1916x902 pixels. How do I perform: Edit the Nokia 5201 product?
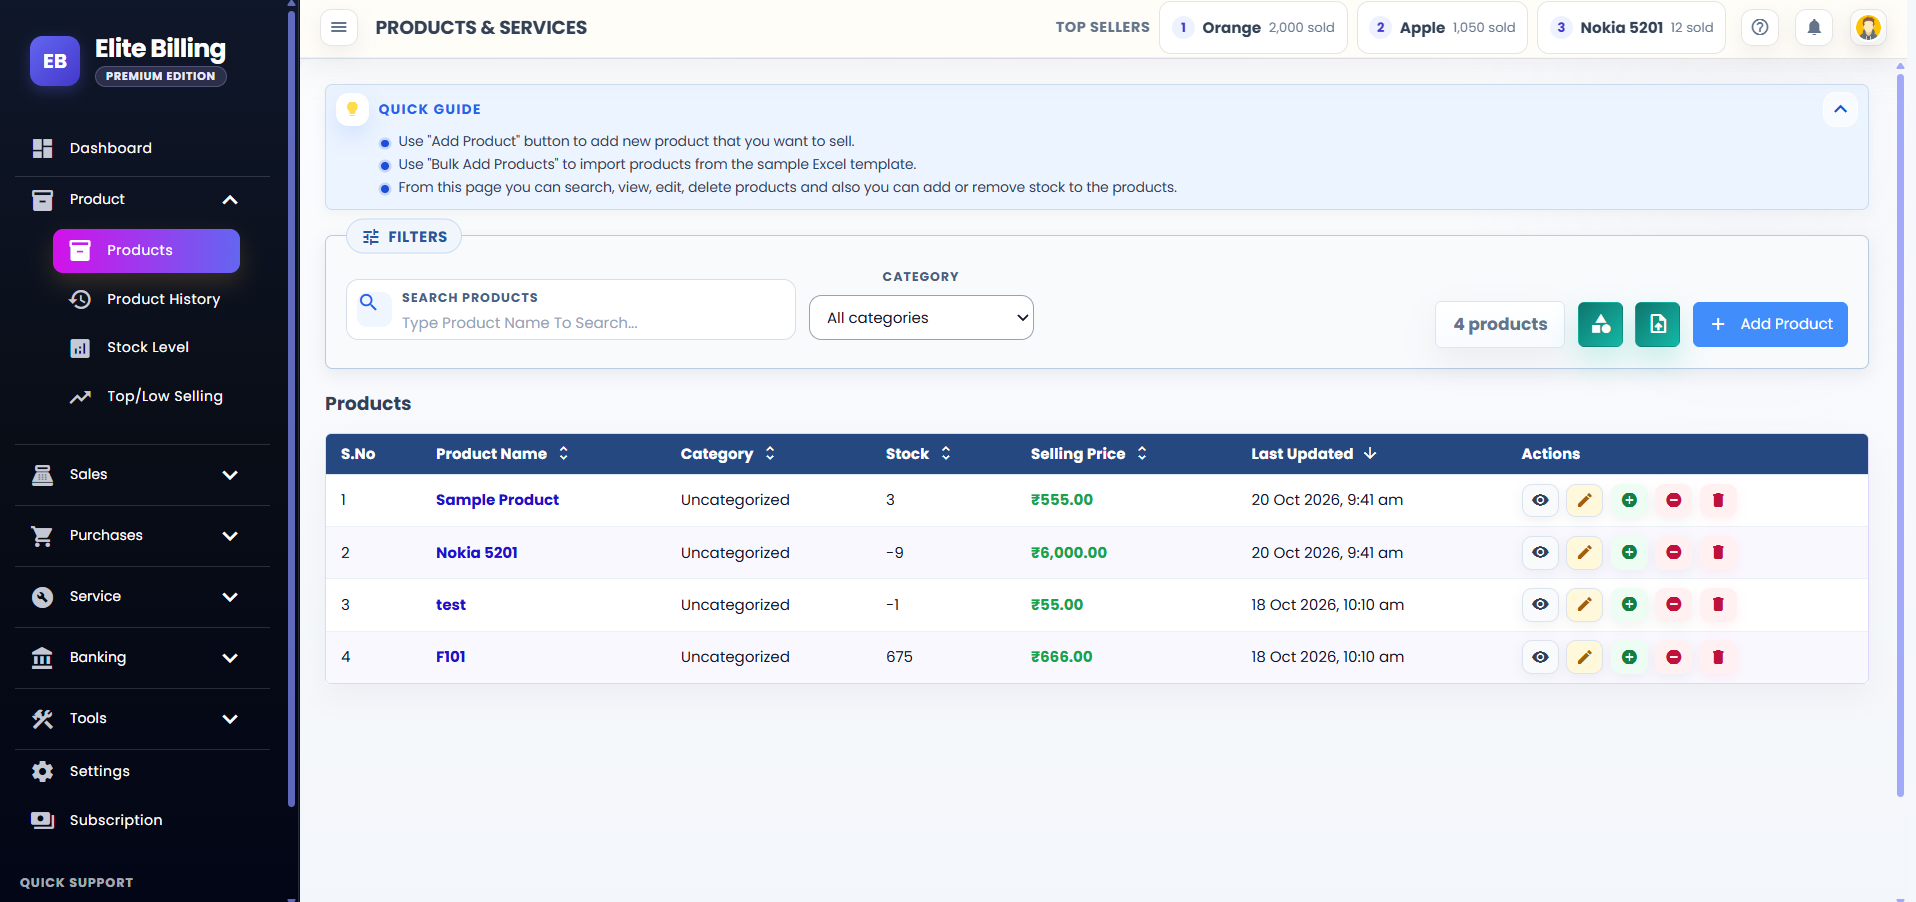[x=1584, y=552]
